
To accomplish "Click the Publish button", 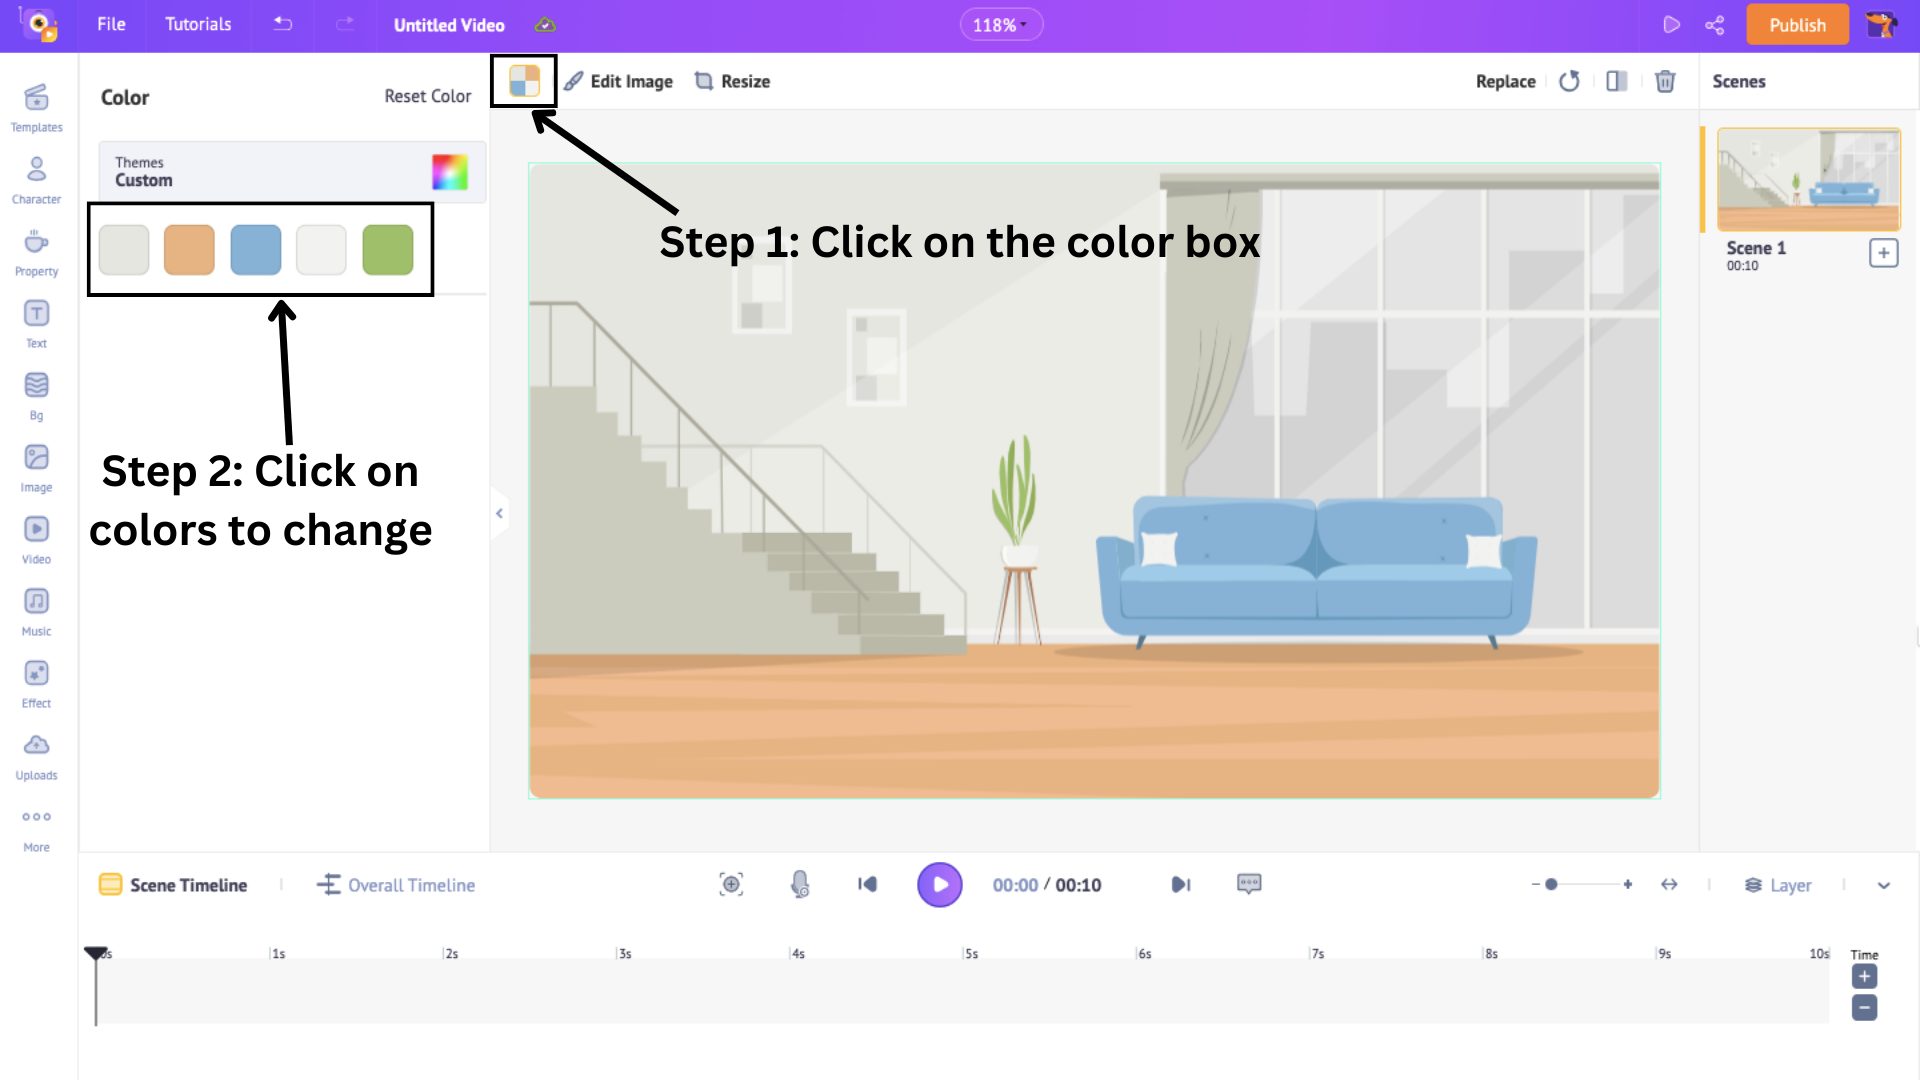I will (x=1797, y=25).
